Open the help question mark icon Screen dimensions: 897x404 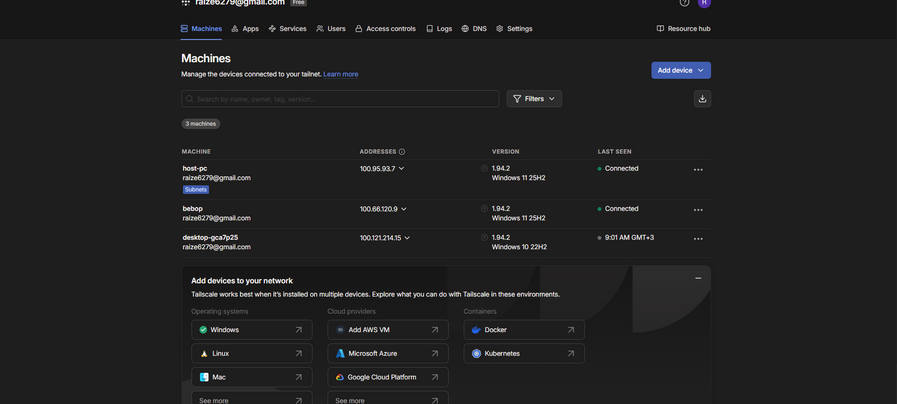(x=684, y=3)
